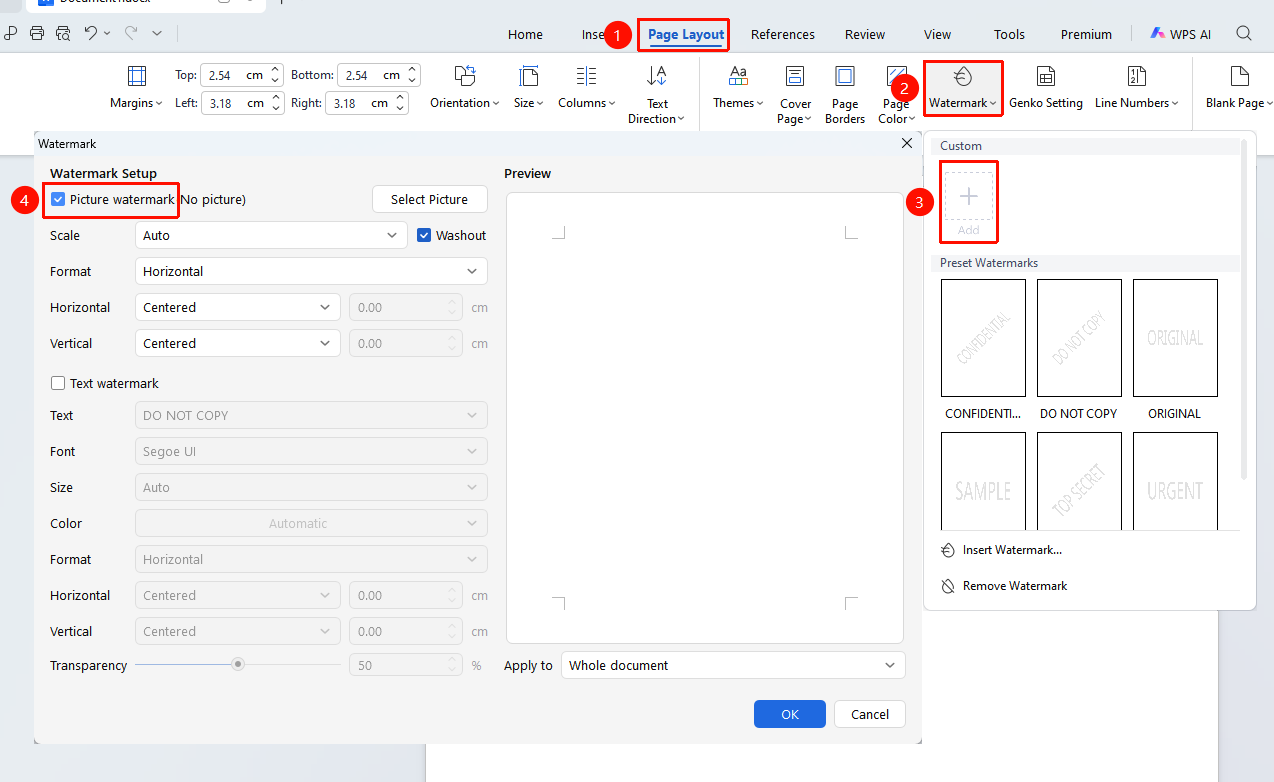Click the Undo arrow
The width and height of the screenshot is (1274, 782).
tap(91, 33)
